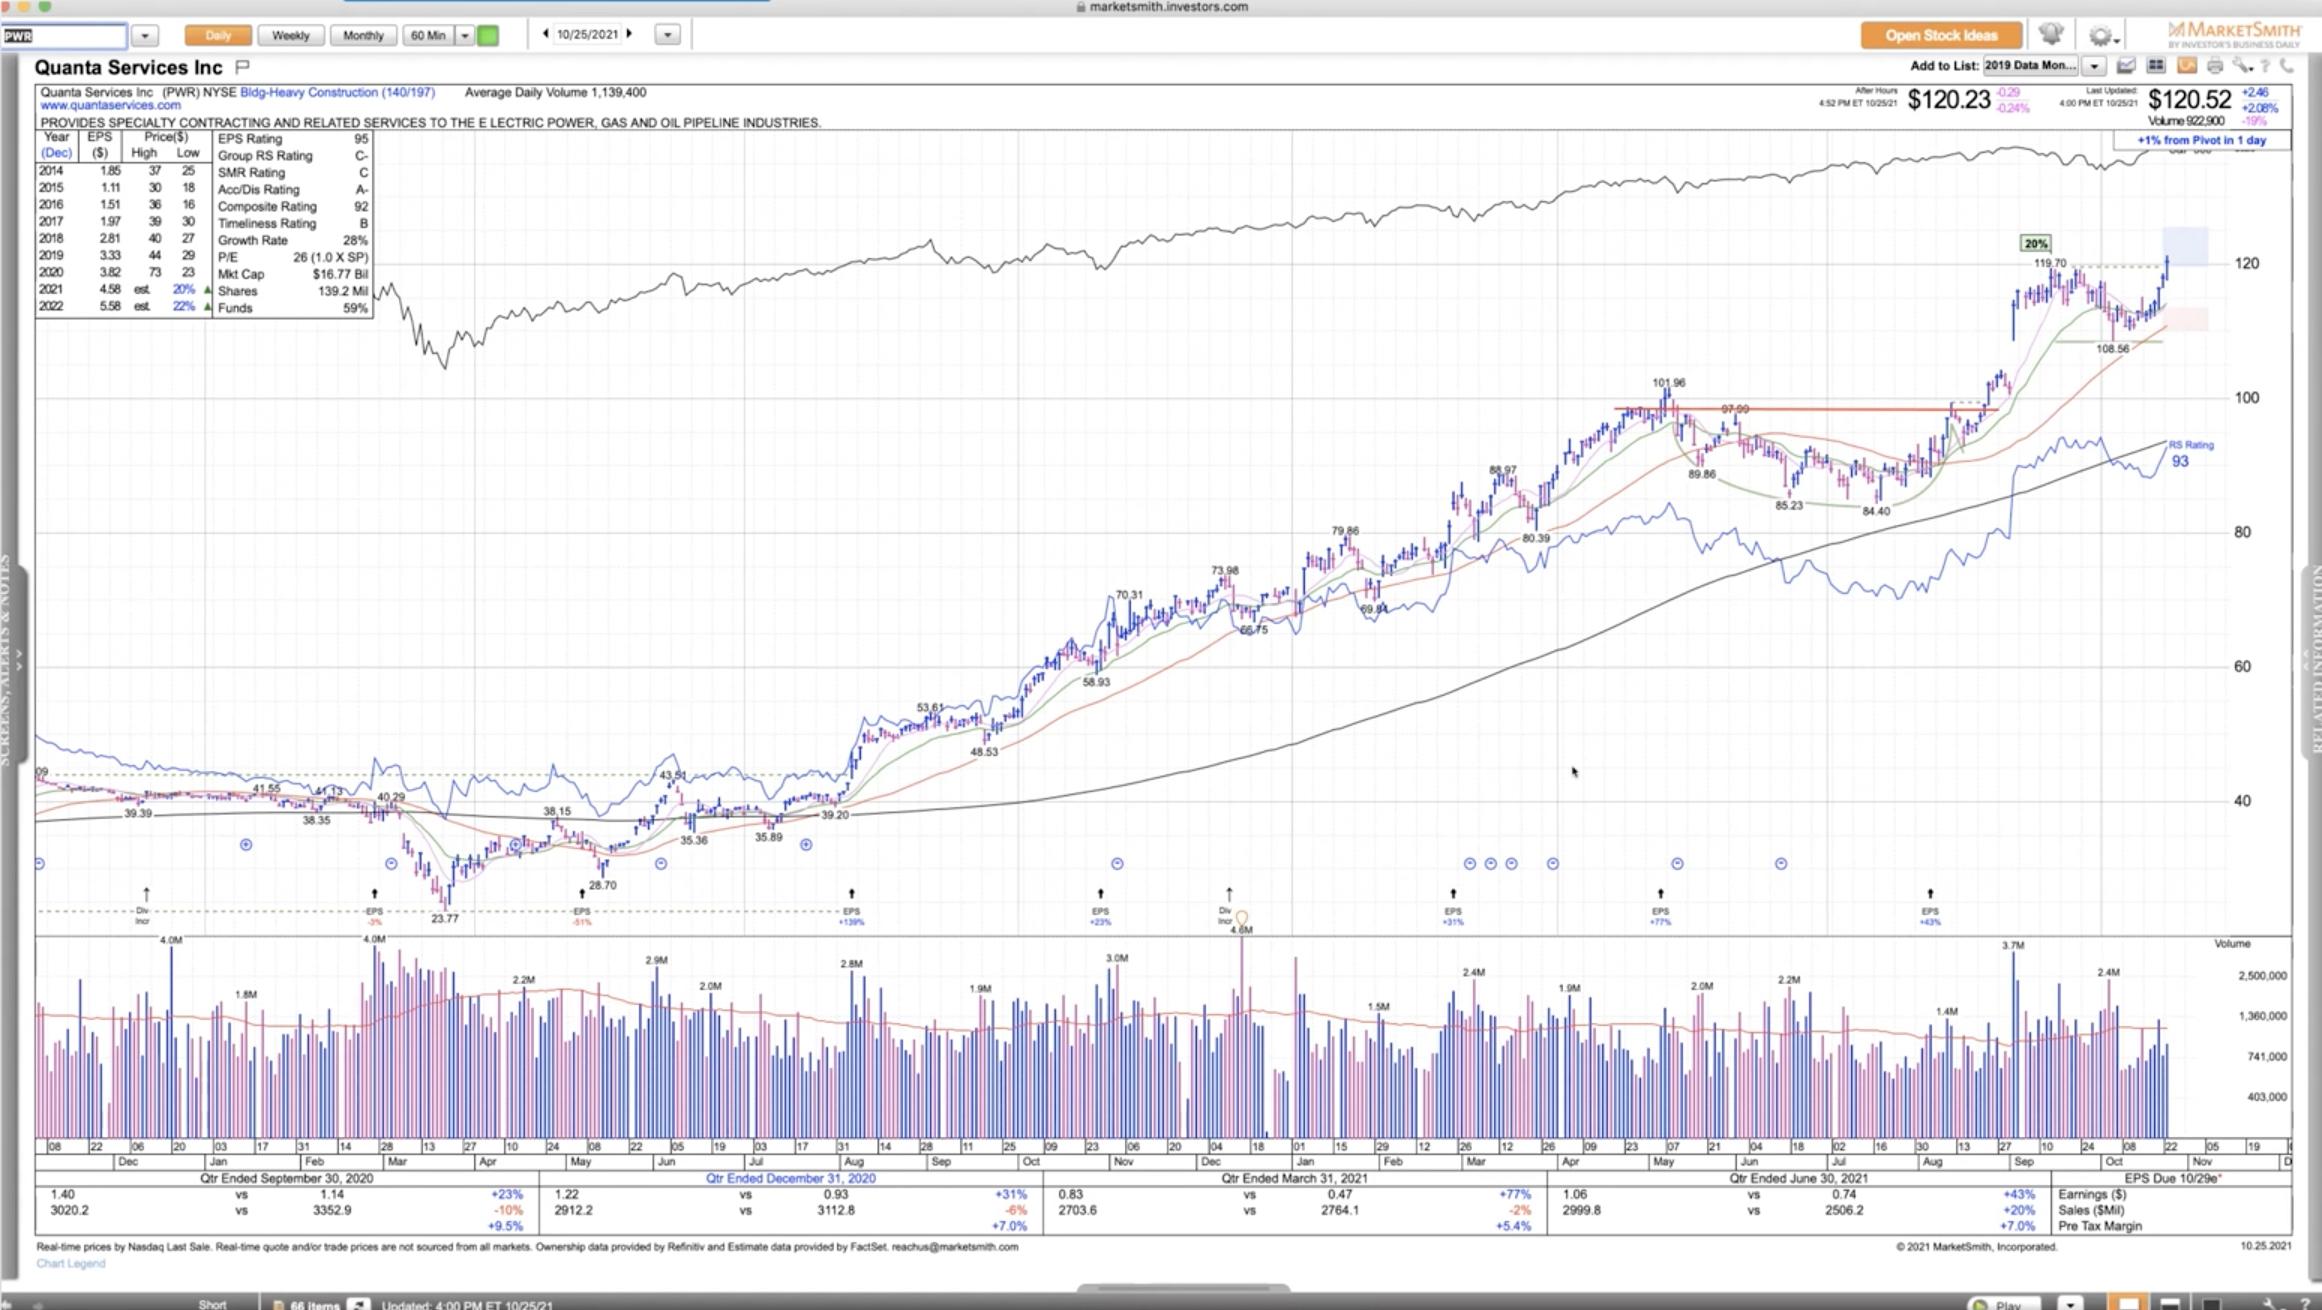Click the Play button in bottom bar
The height and width of the screenshot is (1310, 2322).
(x=2003, y=1304)
